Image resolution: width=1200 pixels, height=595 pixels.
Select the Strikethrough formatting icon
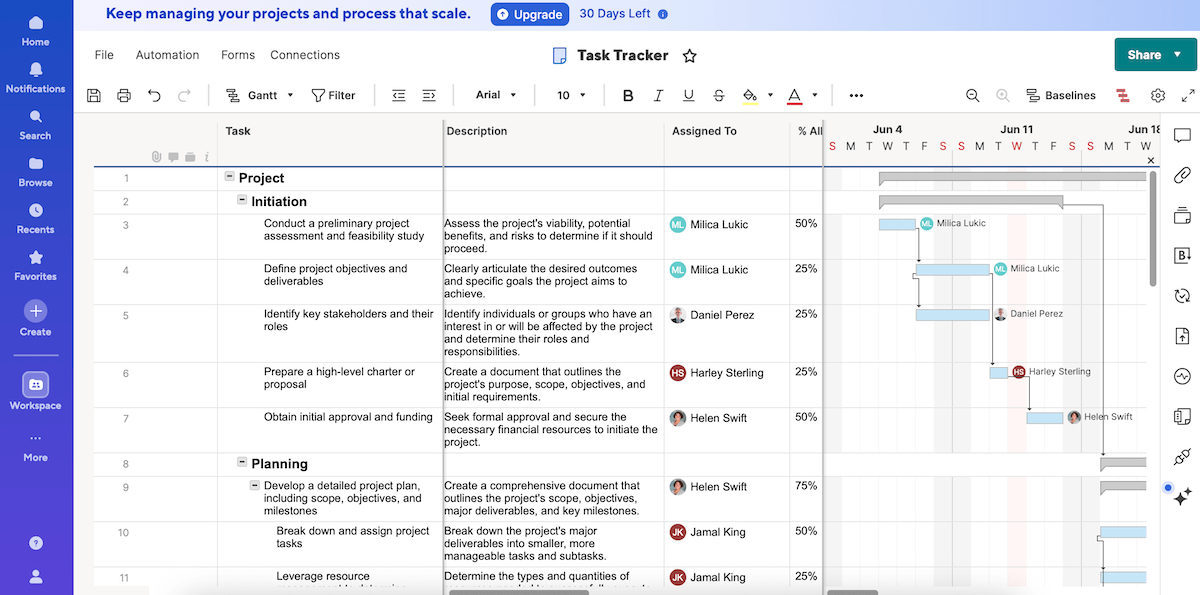(x=719, y=95)
